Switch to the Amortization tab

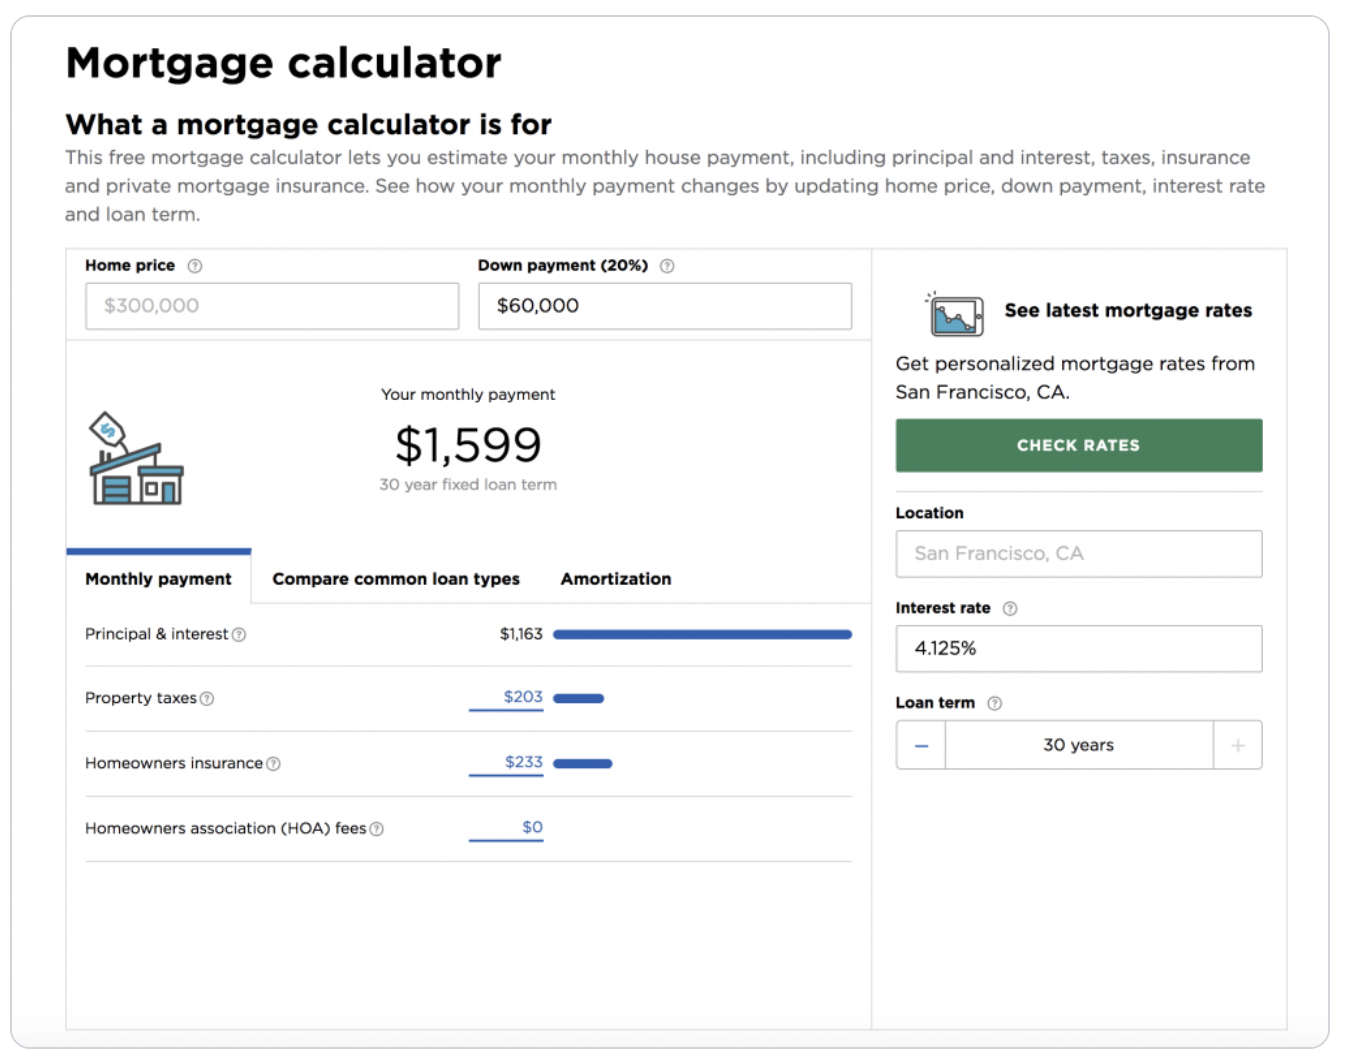point(616,579)
